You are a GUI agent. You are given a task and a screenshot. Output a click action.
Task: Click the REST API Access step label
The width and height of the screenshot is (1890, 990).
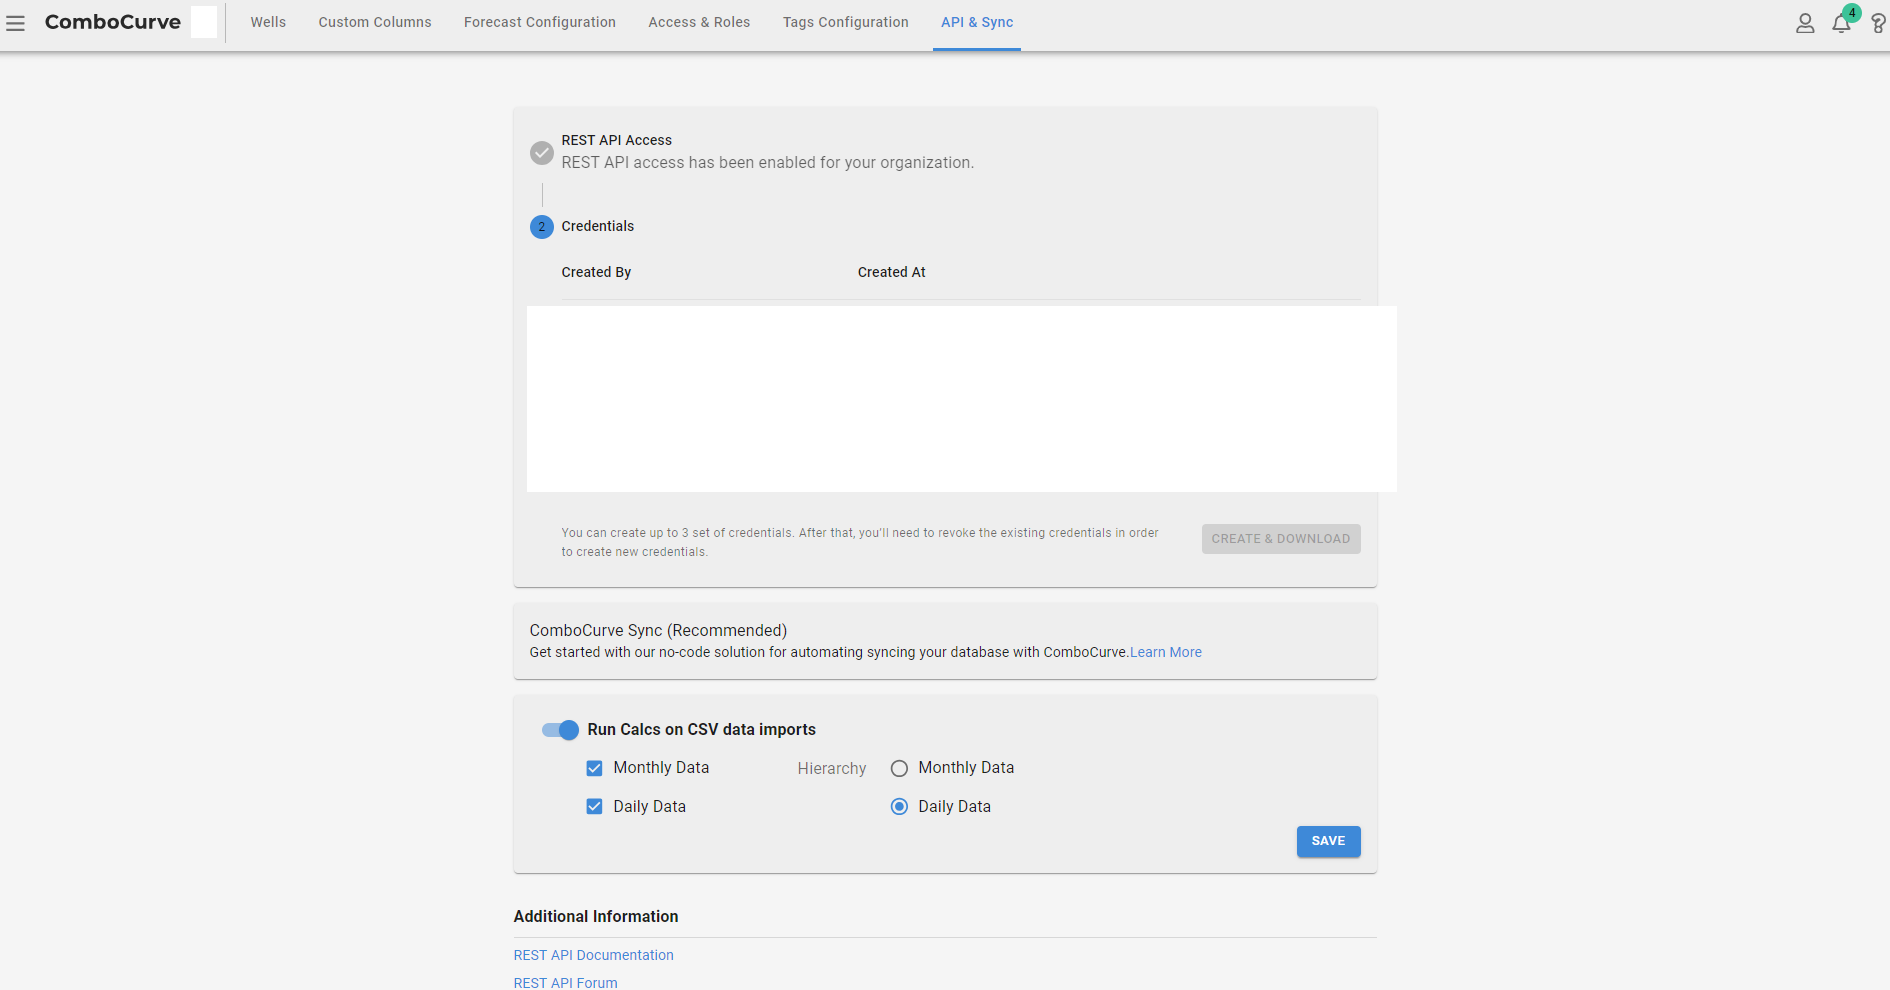pos(617,140)
